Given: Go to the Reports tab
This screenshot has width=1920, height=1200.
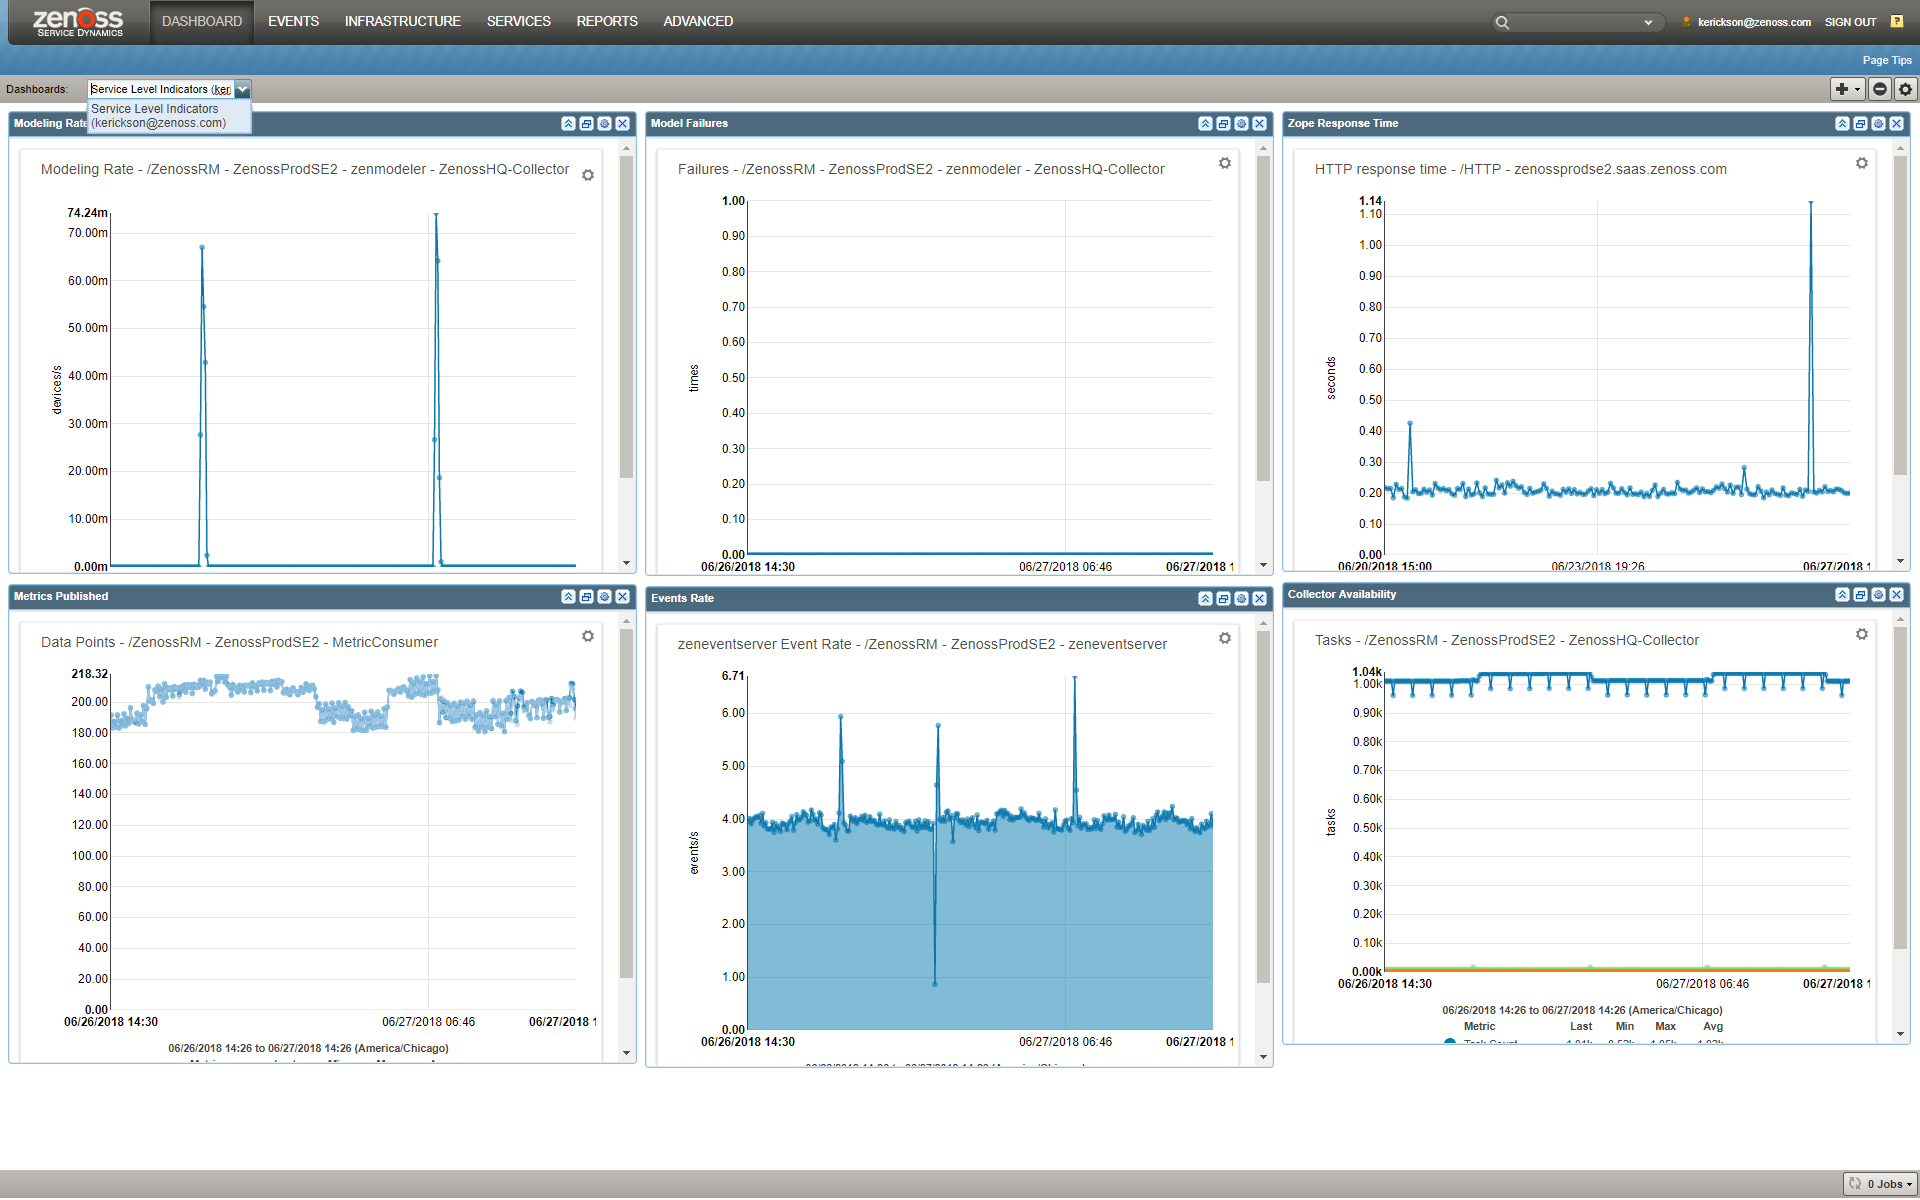Looking at the screenshot, I should pos(606,21).
